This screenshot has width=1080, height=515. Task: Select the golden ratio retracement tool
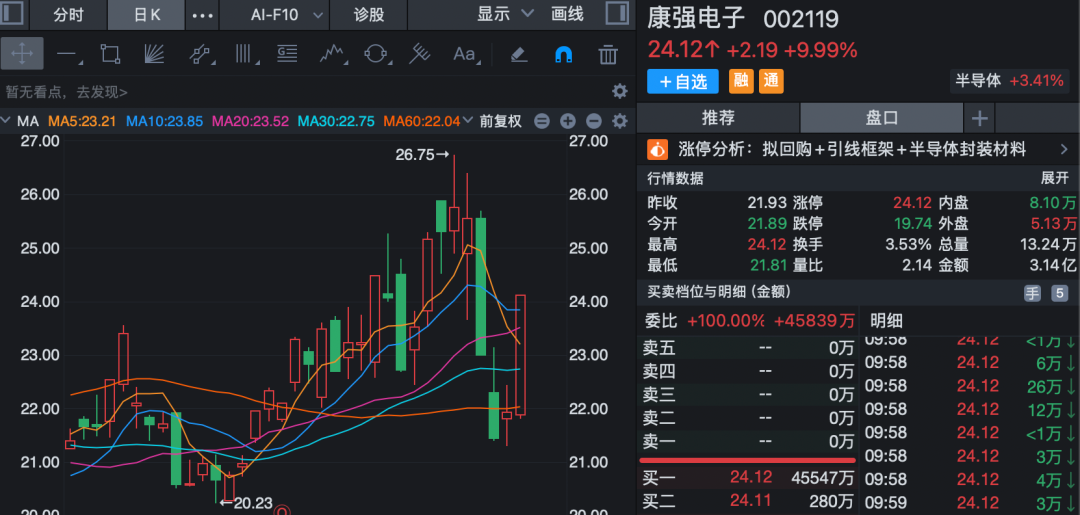coord(287,54)
